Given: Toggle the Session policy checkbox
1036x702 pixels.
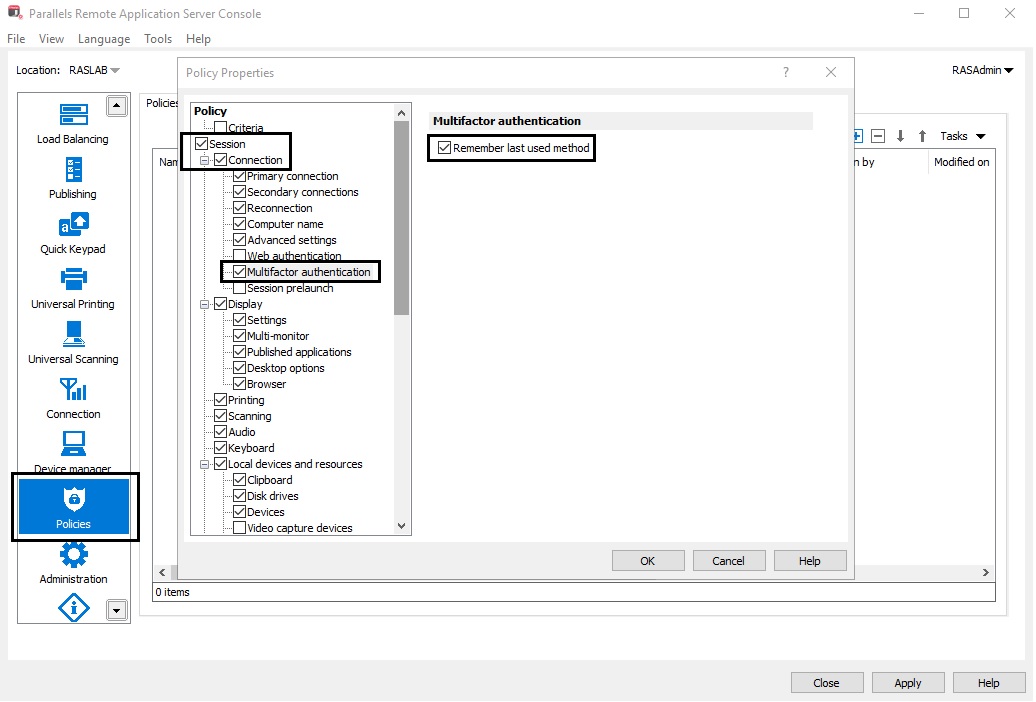Looking at the screenshot, I should (x=202, y=143).
